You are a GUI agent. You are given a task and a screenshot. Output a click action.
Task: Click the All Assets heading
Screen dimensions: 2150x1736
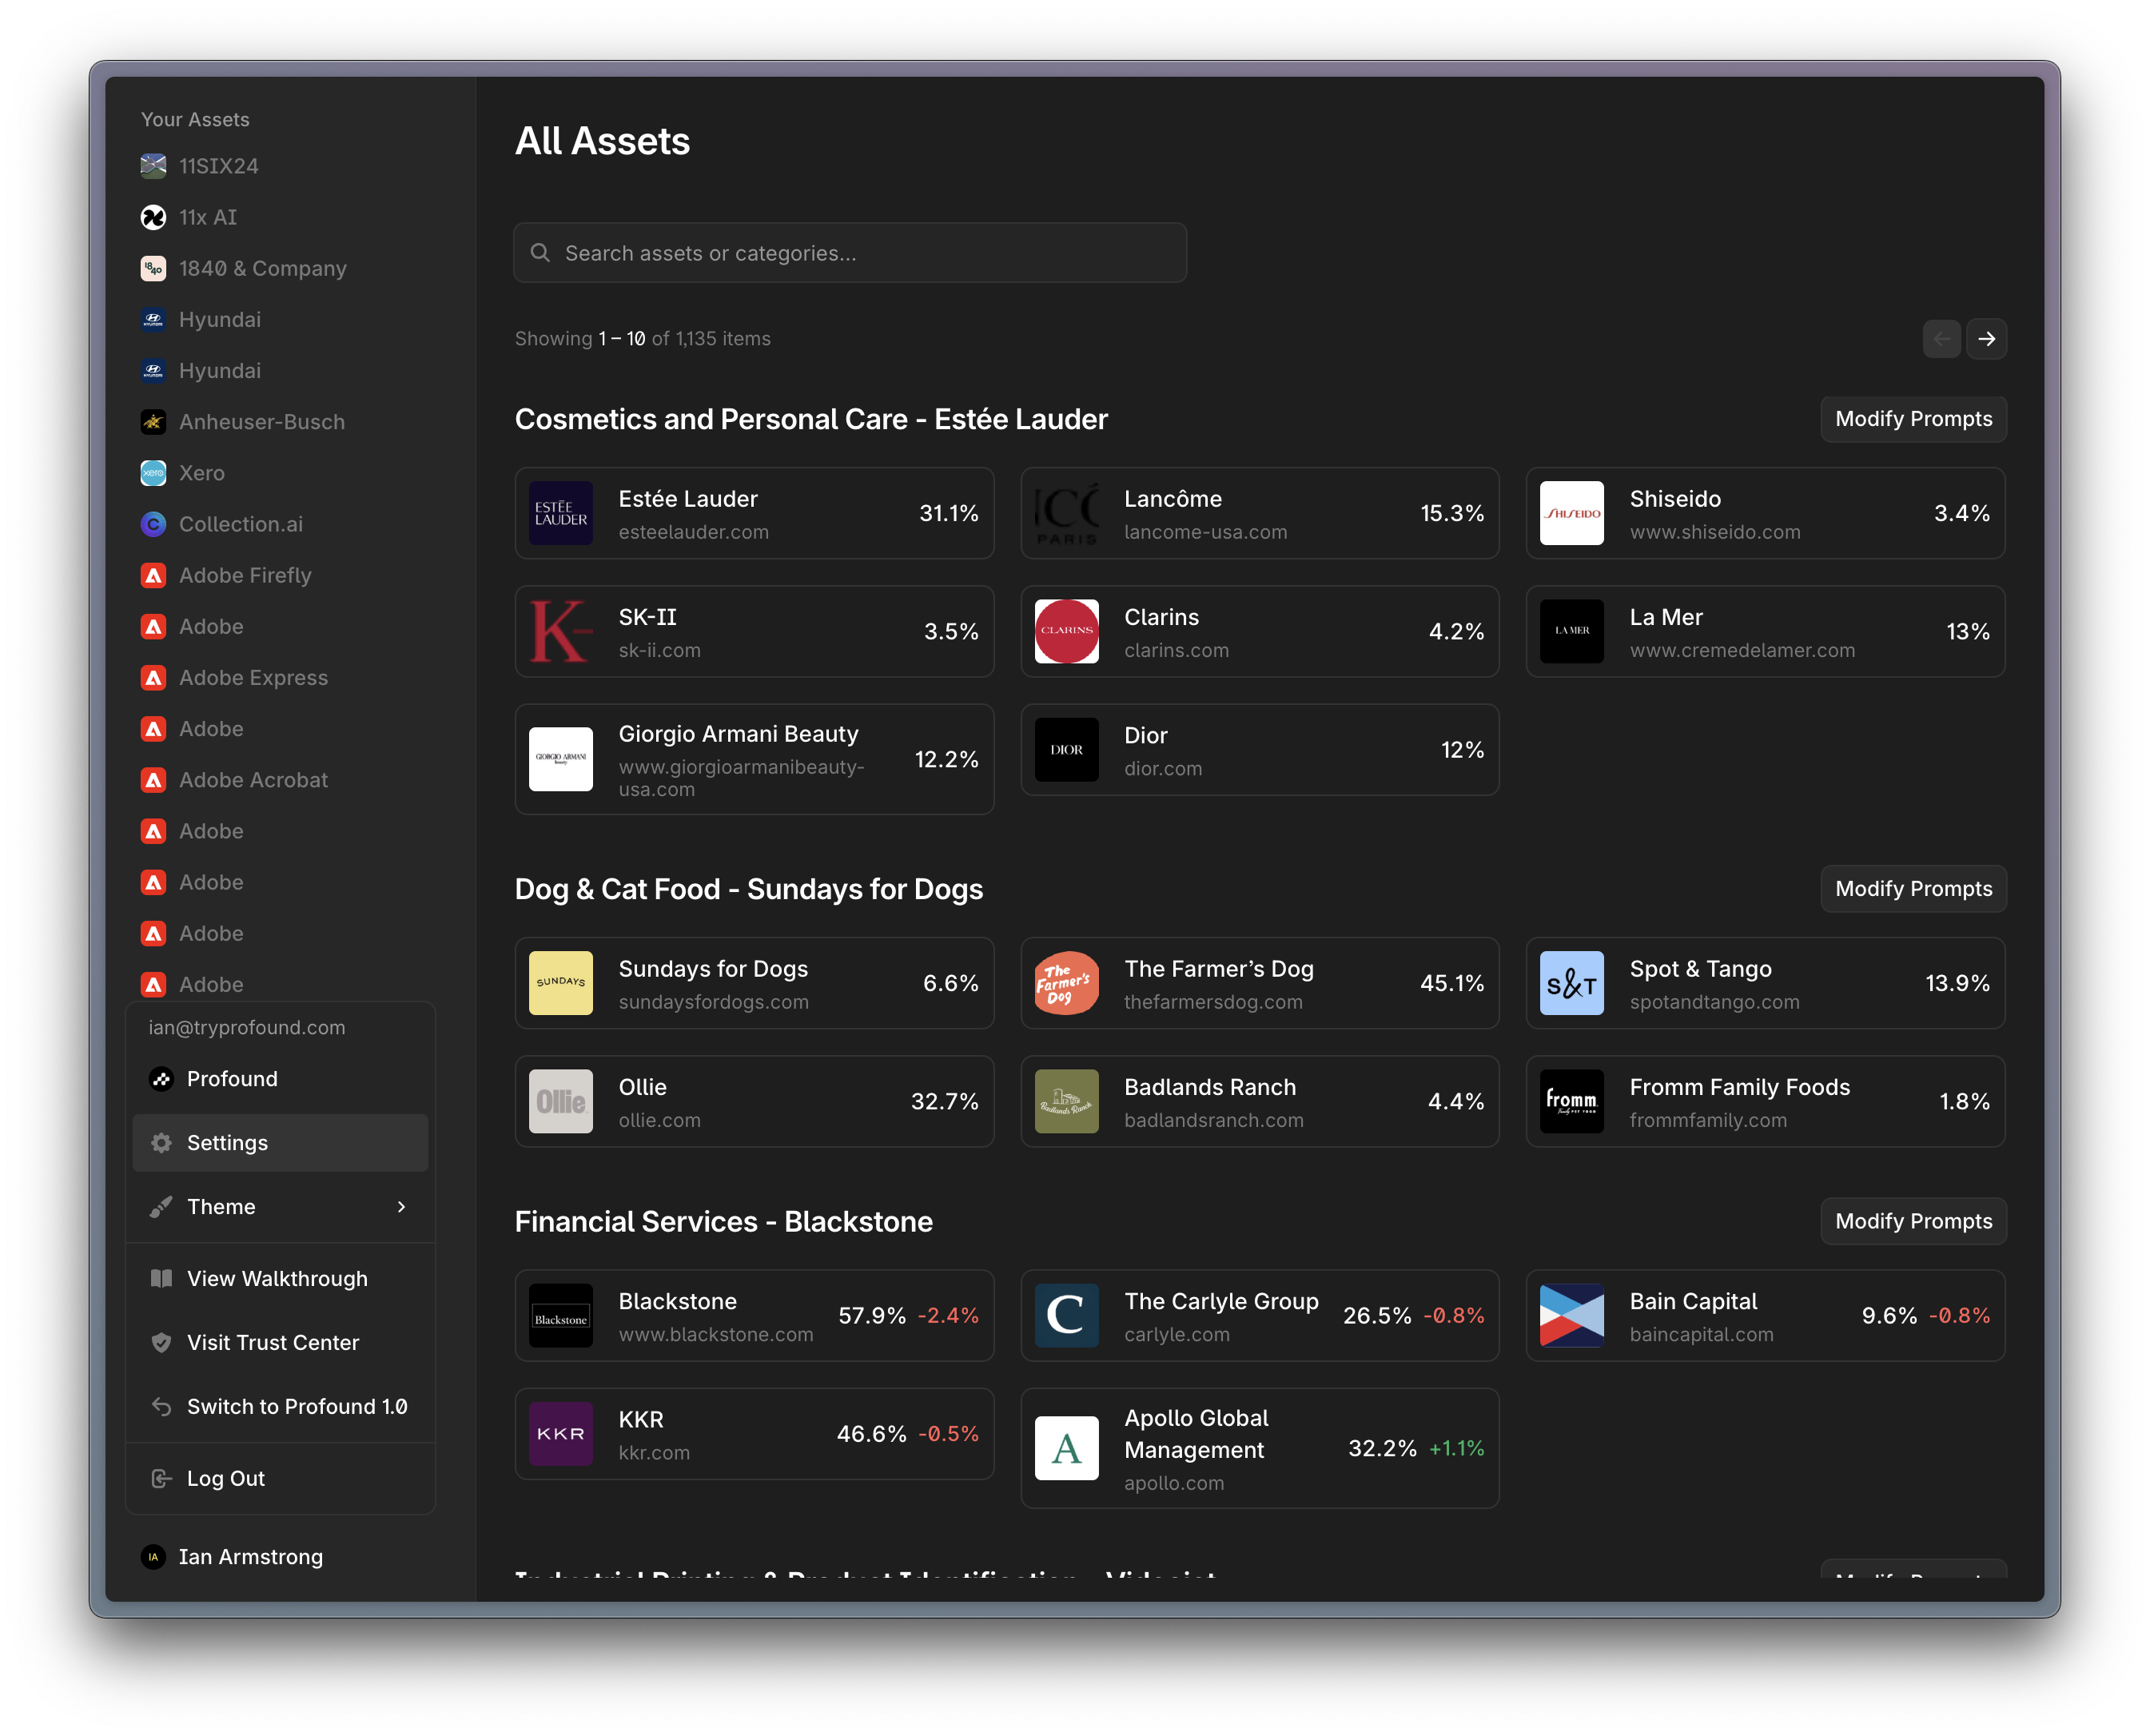tap(602, 141)
